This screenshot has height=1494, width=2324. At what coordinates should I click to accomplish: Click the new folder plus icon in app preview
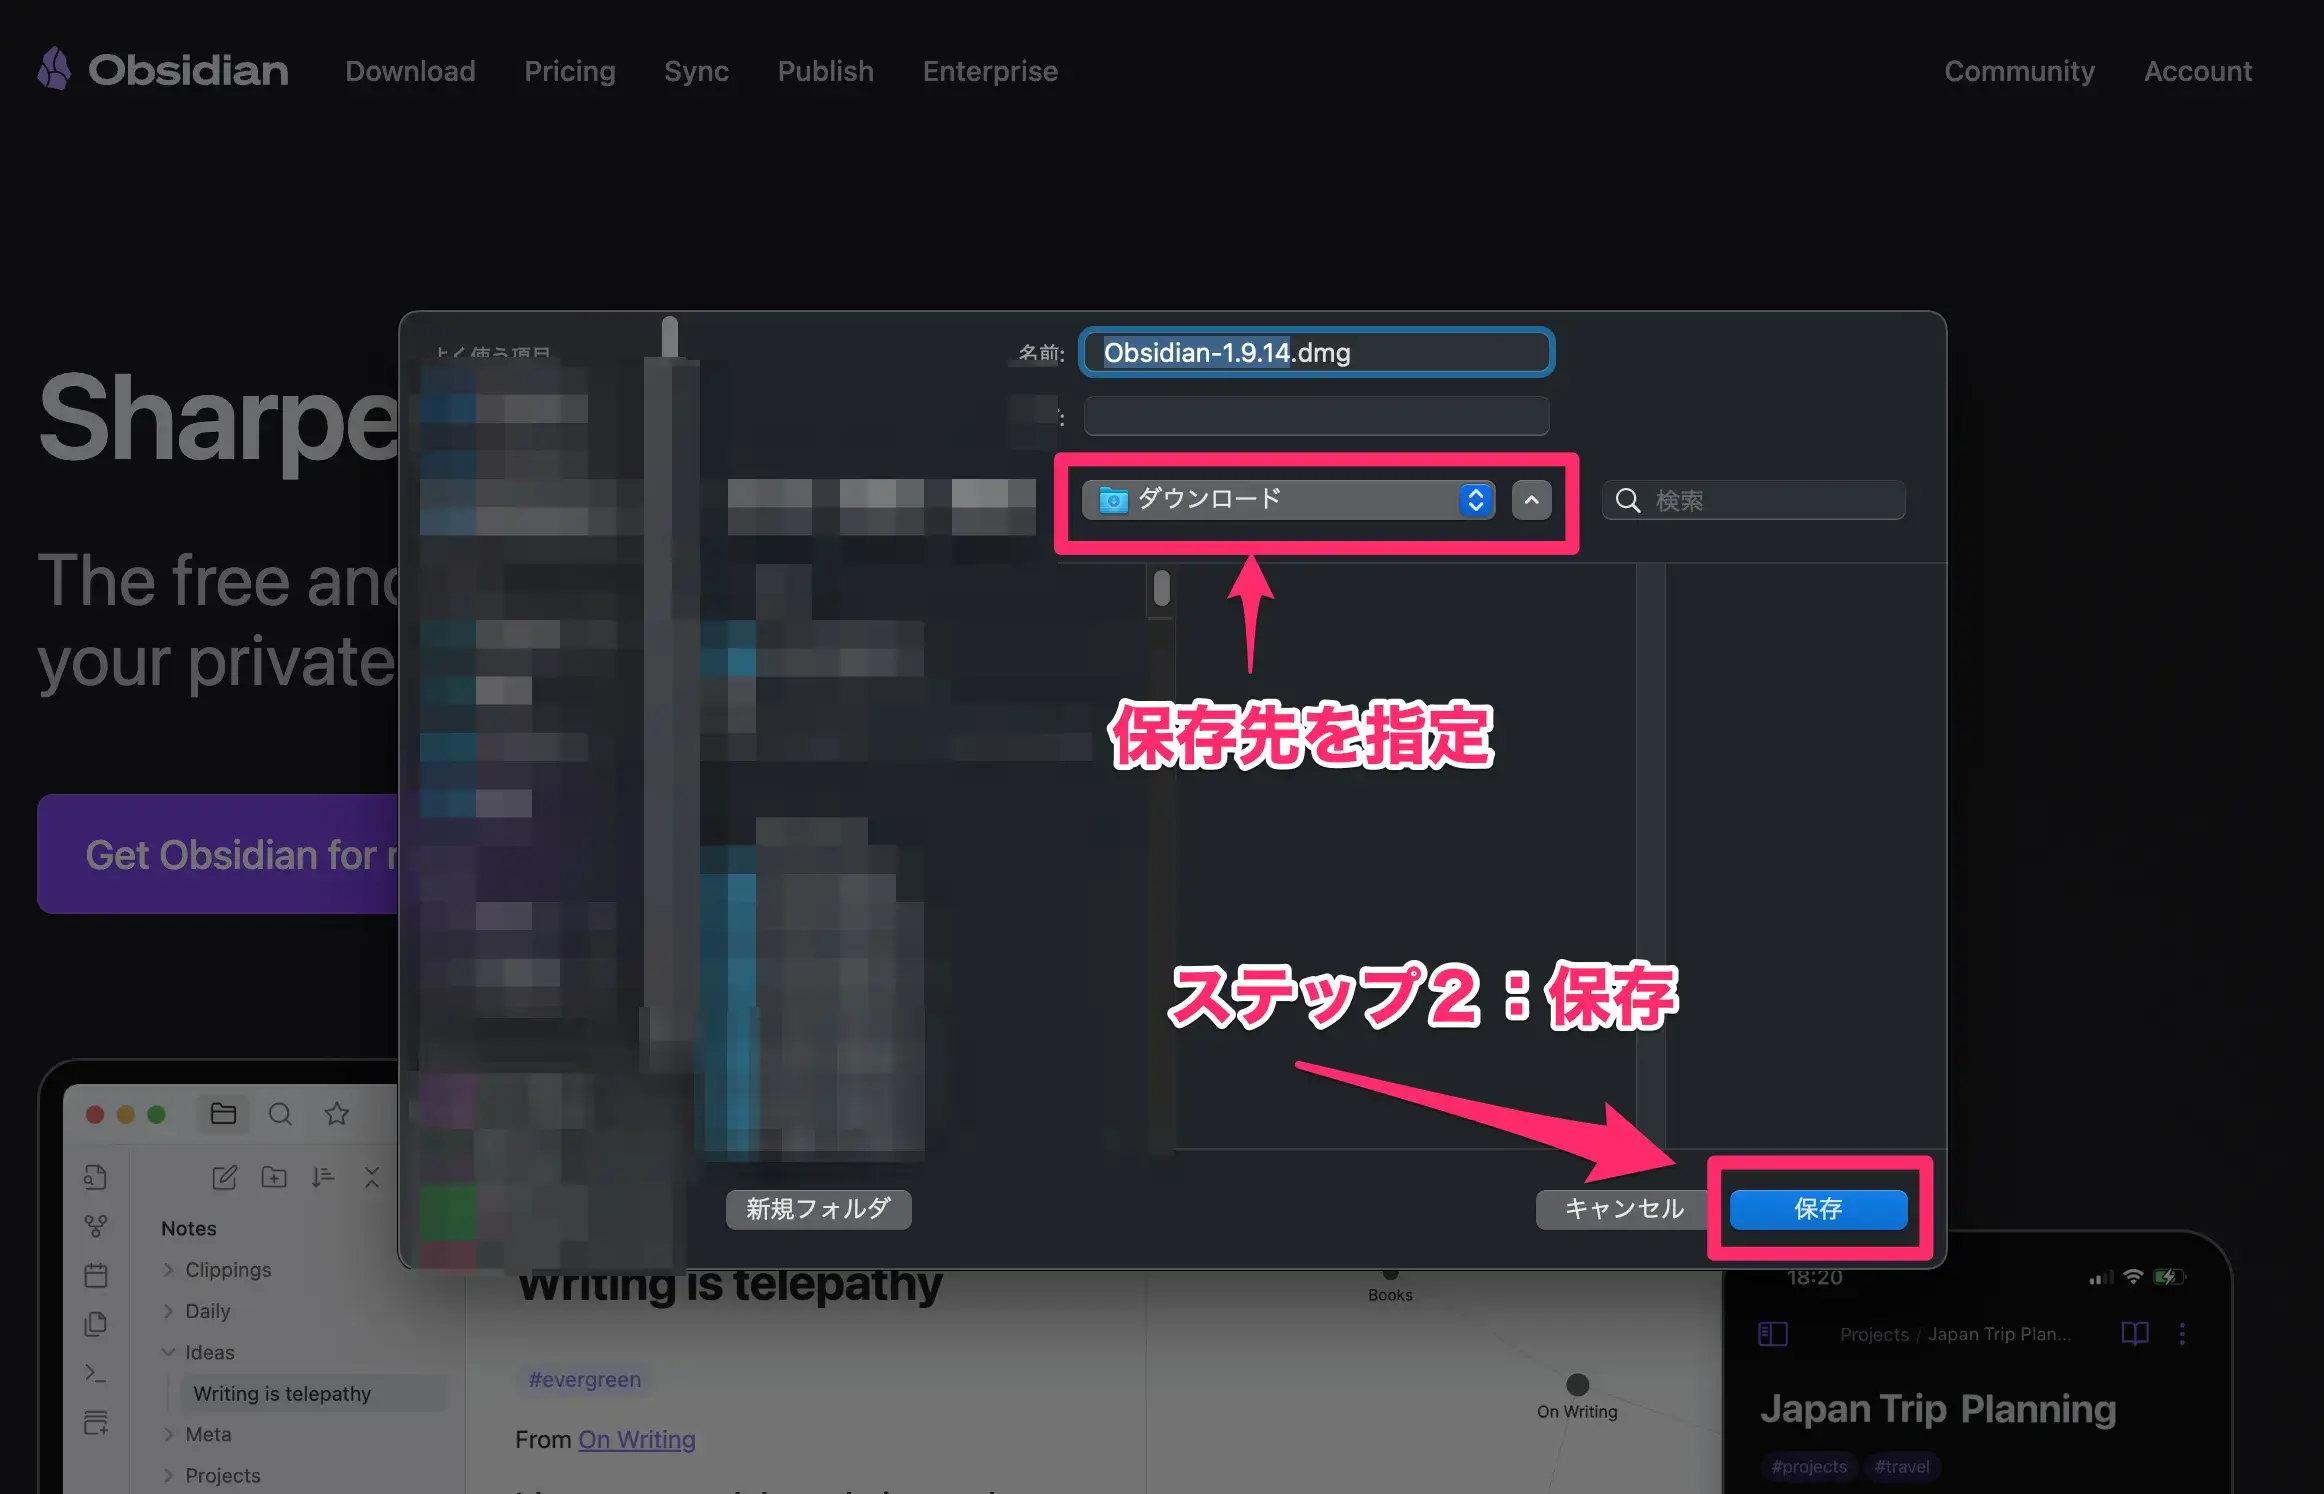point(274,1177)
